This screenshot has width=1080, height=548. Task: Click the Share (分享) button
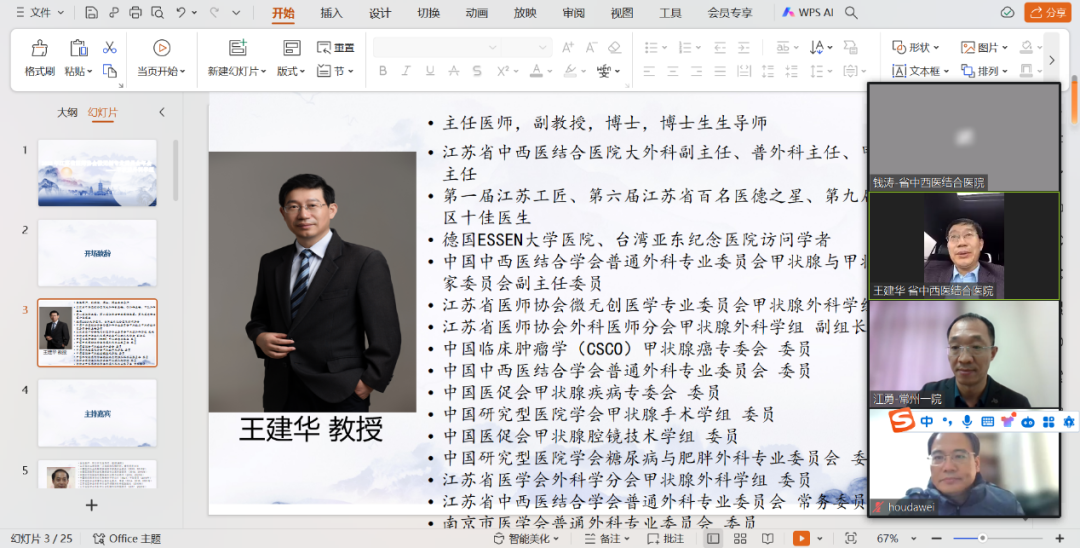pos(1049,13)
